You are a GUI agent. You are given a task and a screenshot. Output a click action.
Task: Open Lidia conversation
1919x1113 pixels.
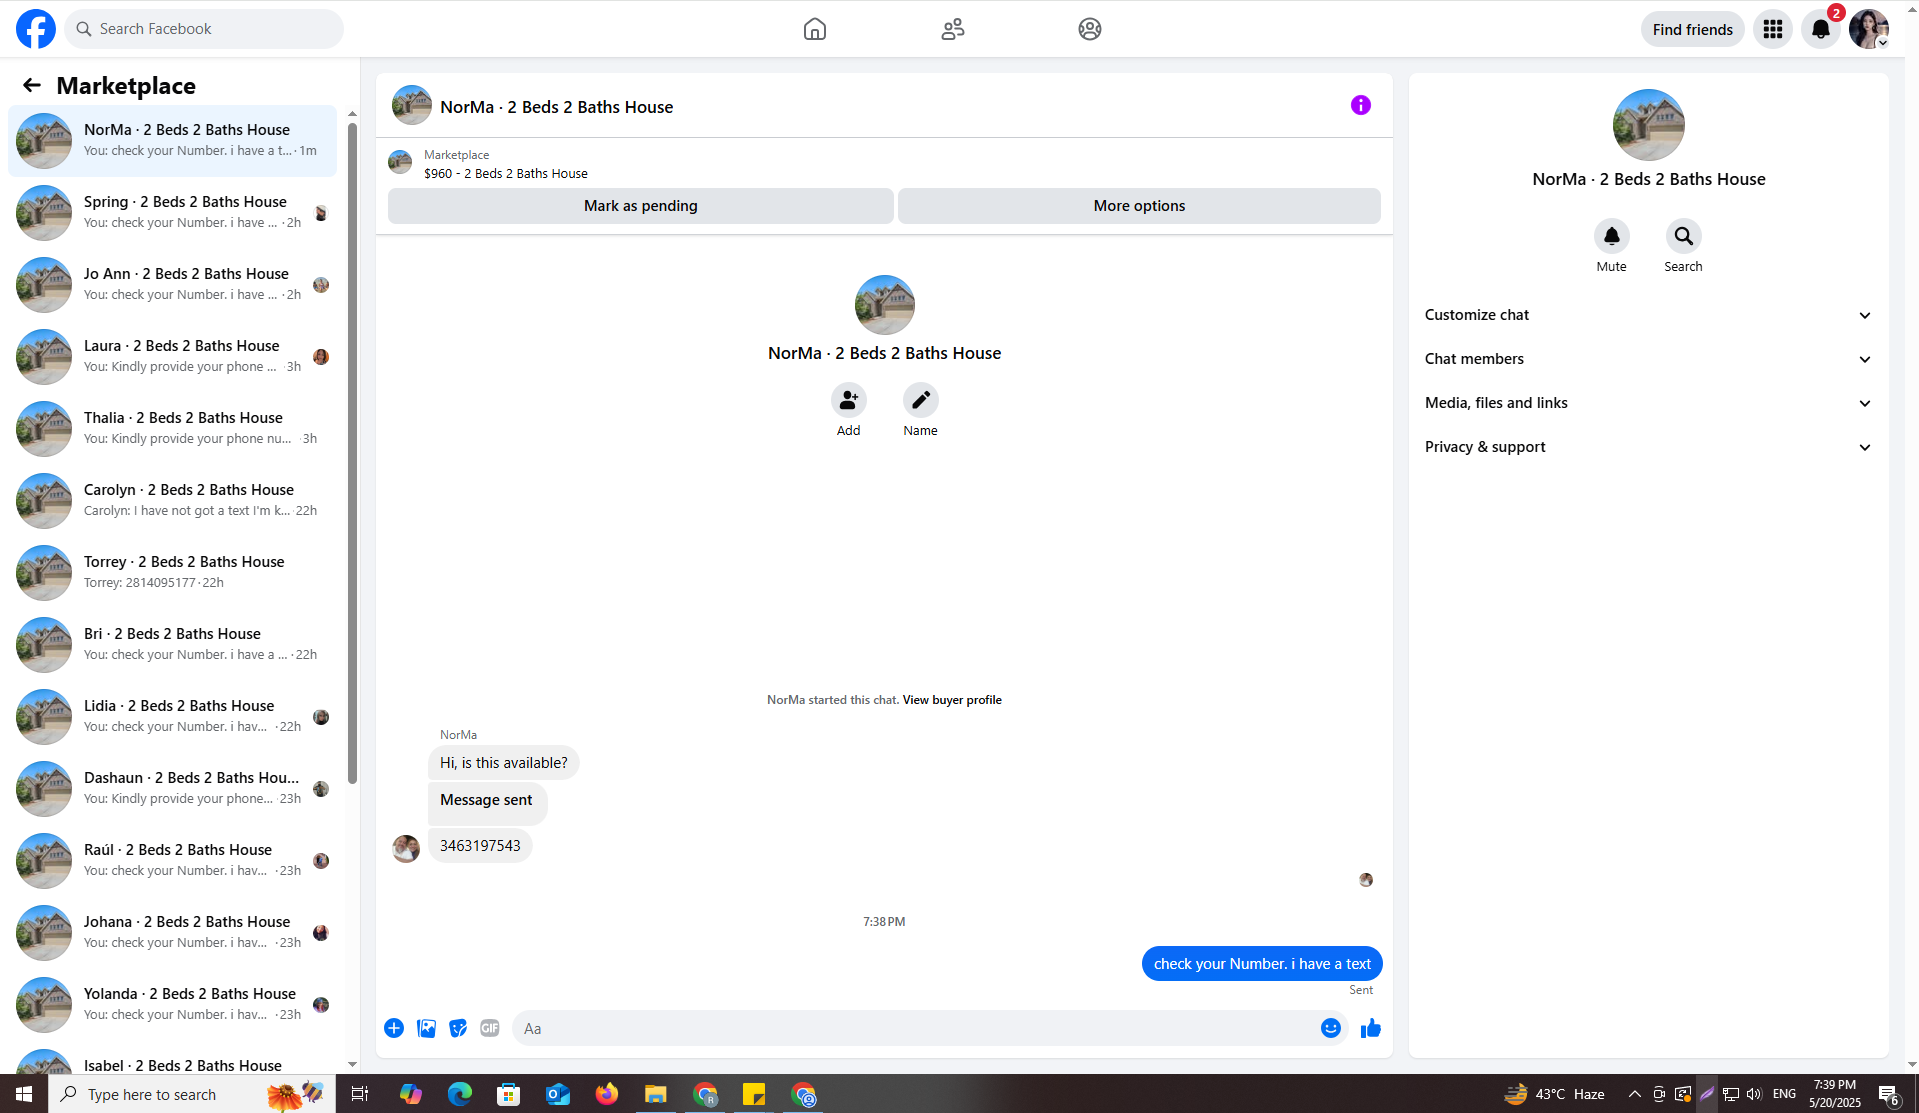(x=172, y=716)
